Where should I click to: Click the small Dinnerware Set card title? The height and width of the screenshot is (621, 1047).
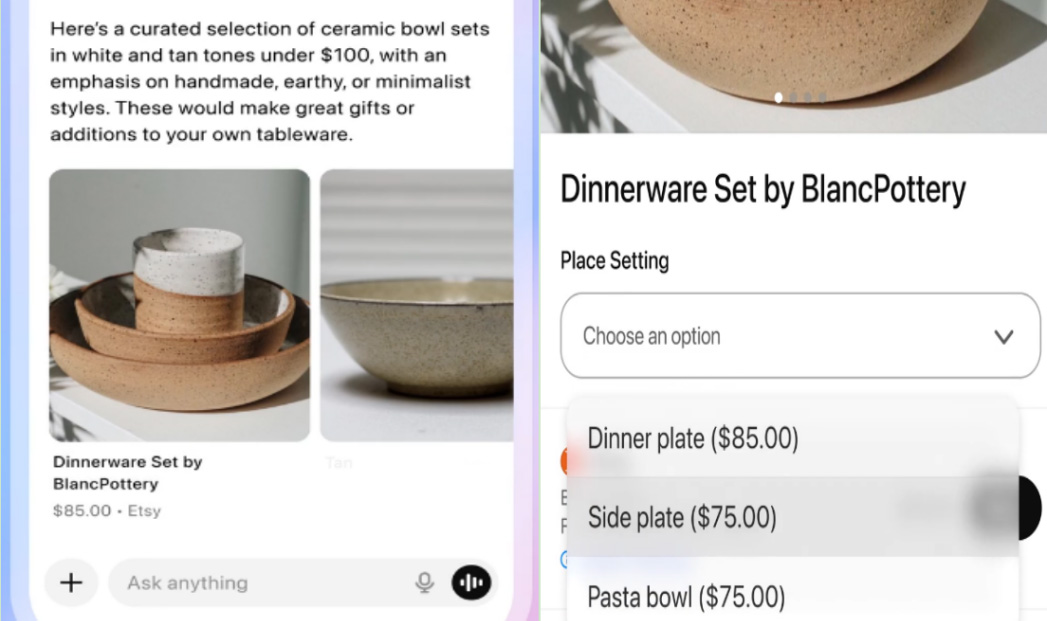point(128,472)
